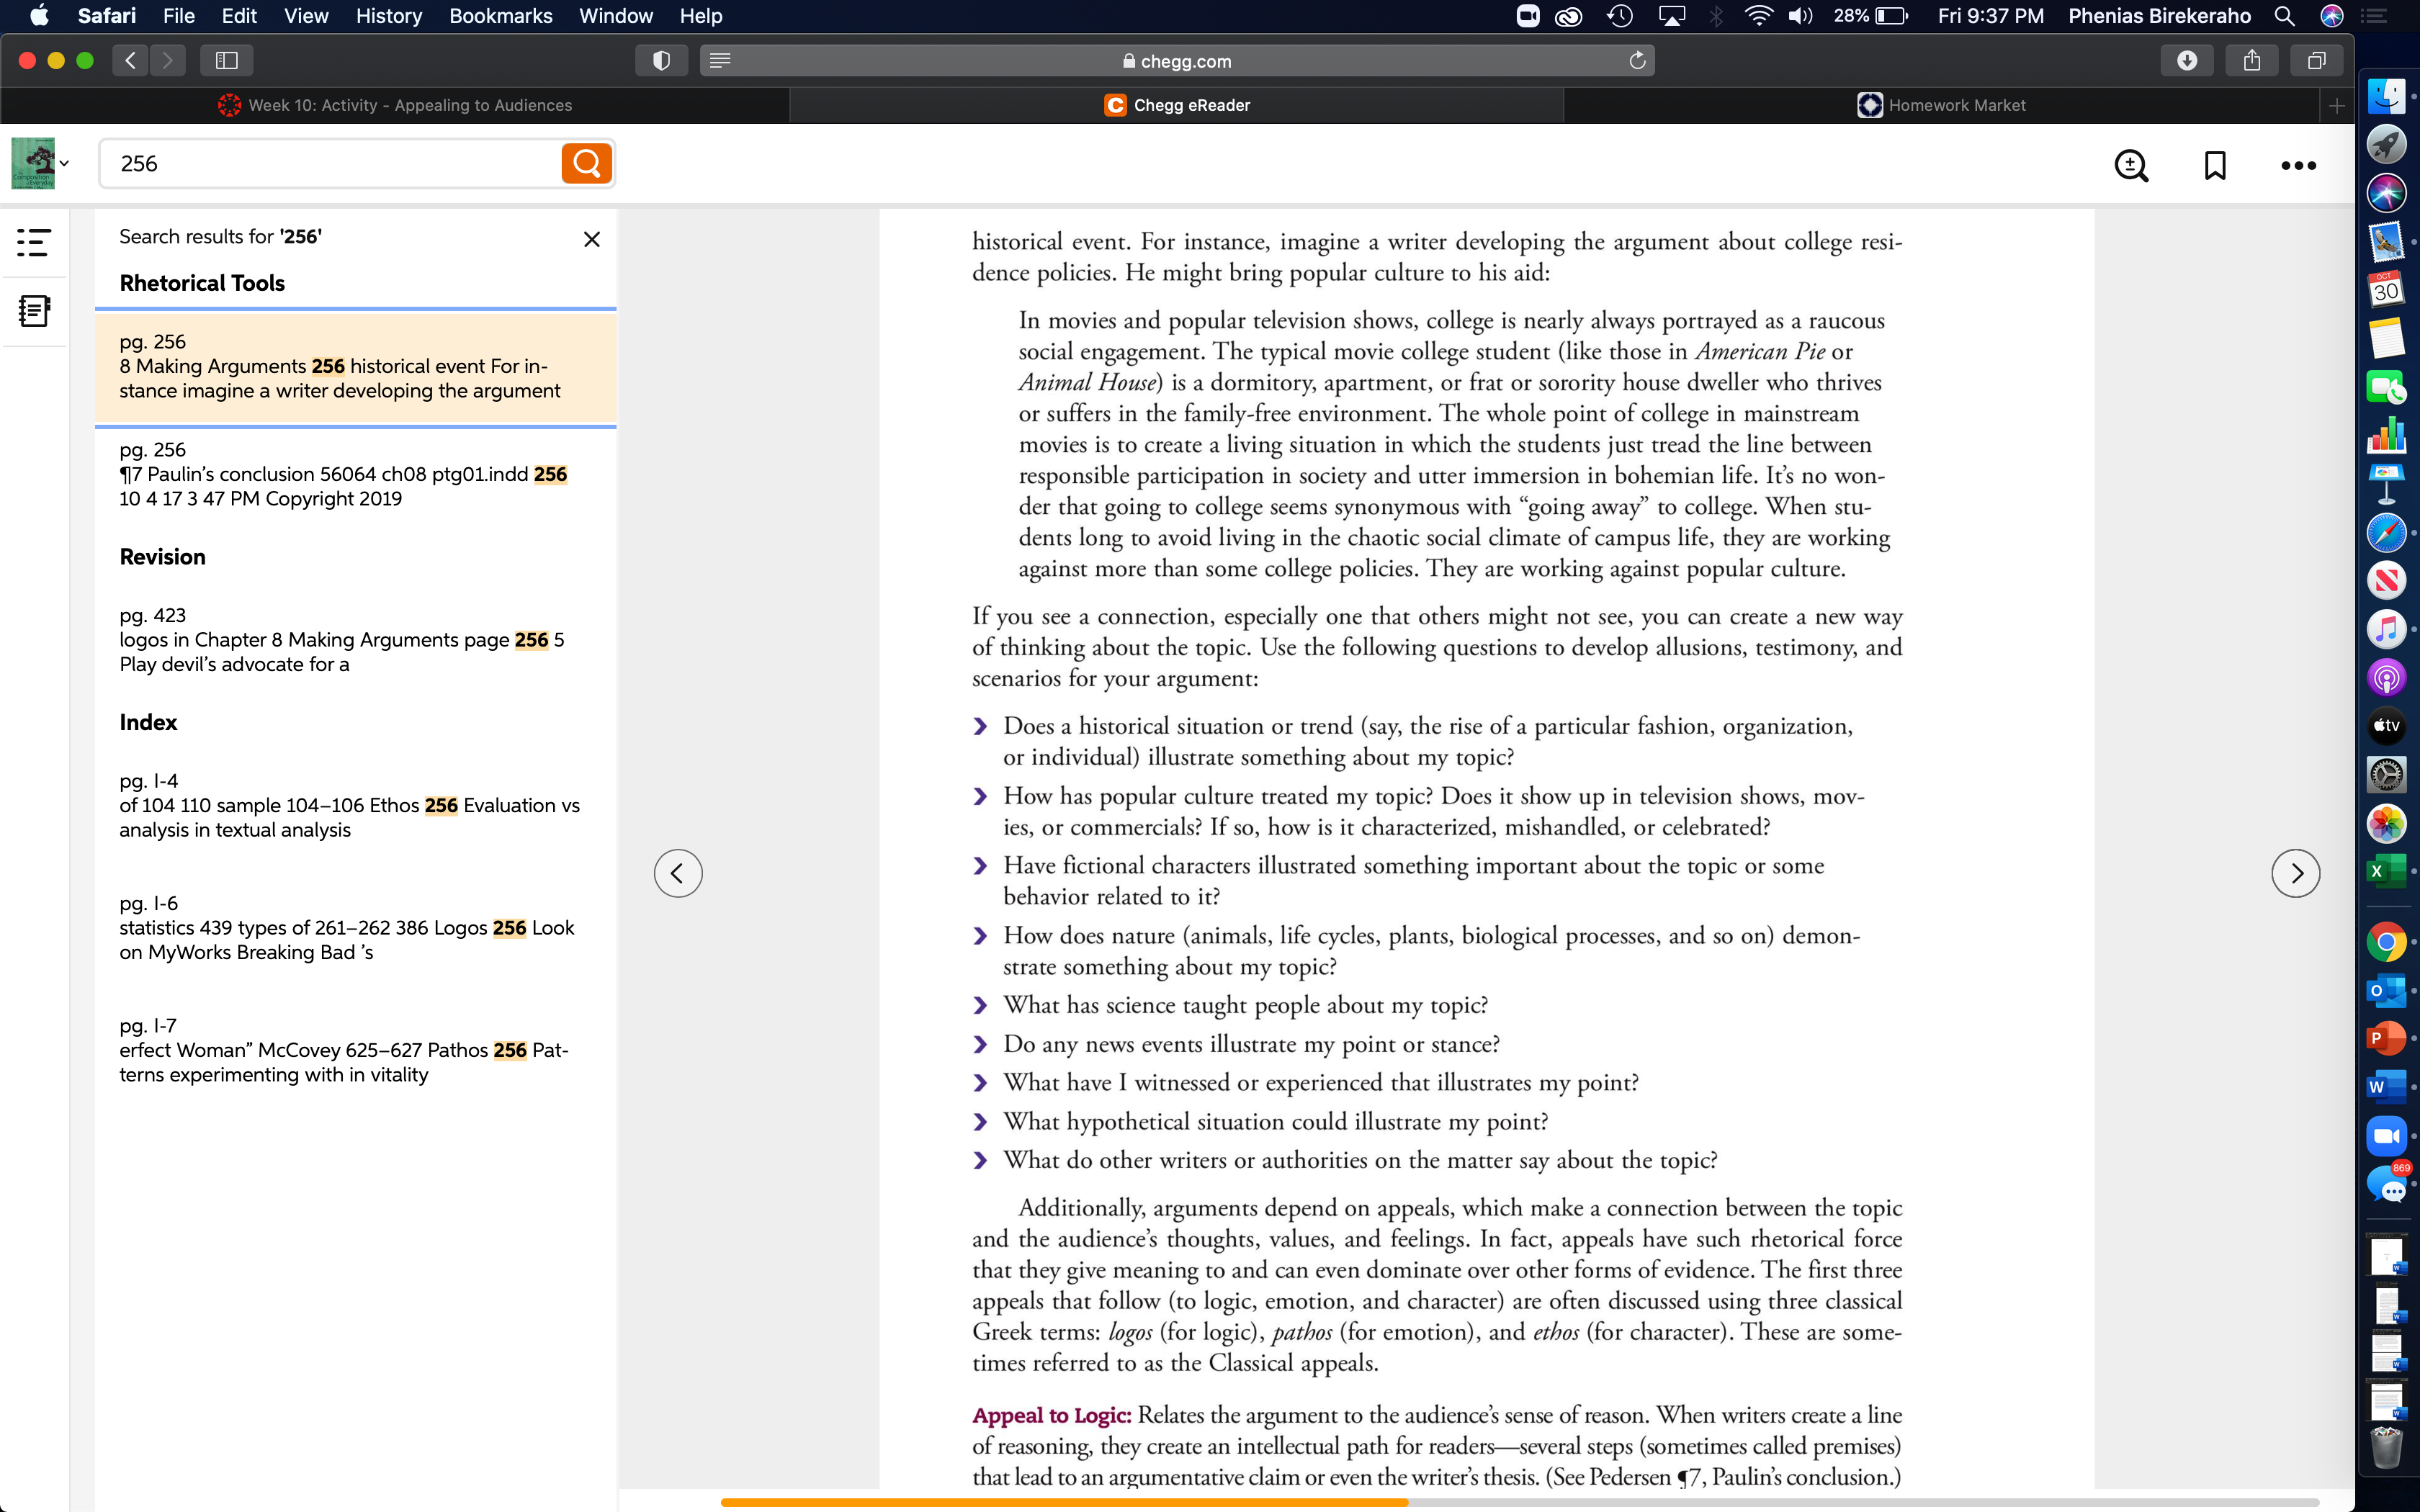Open the book cover dropdown
The width and height of the screenshot is (2420, 1512).
[40, 163]
